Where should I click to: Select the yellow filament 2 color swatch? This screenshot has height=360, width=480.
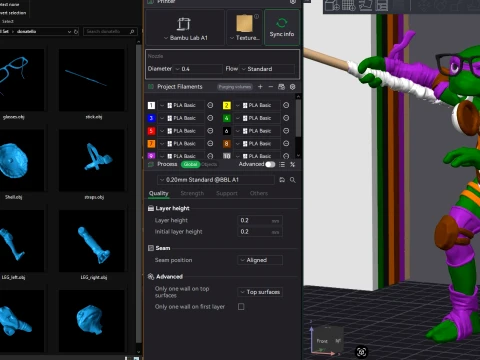click(x=227, y=105)
